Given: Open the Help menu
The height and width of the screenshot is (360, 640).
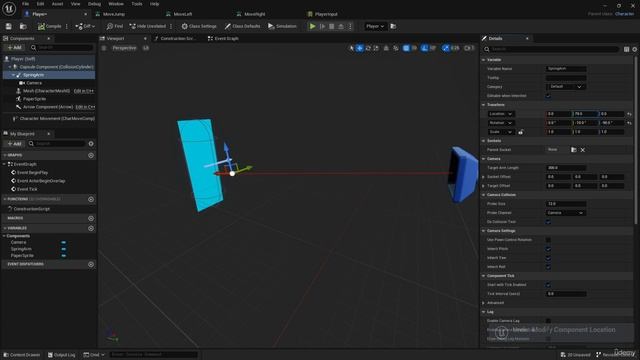Looking at the screenshot, I should click(154, 4).
